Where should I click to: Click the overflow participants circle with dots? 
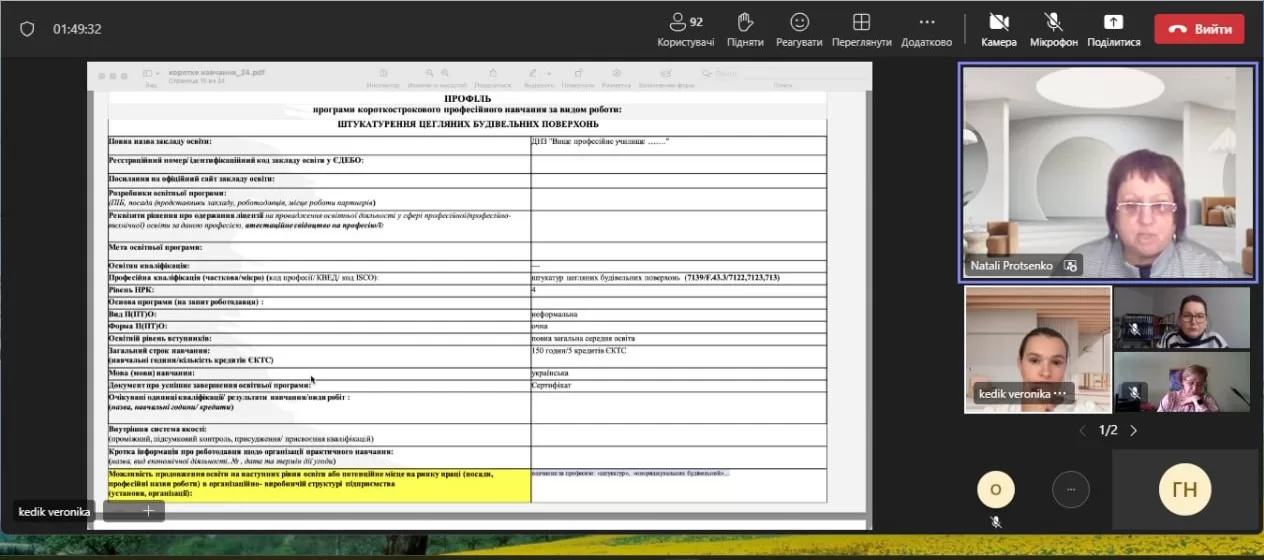[1071, 489]
